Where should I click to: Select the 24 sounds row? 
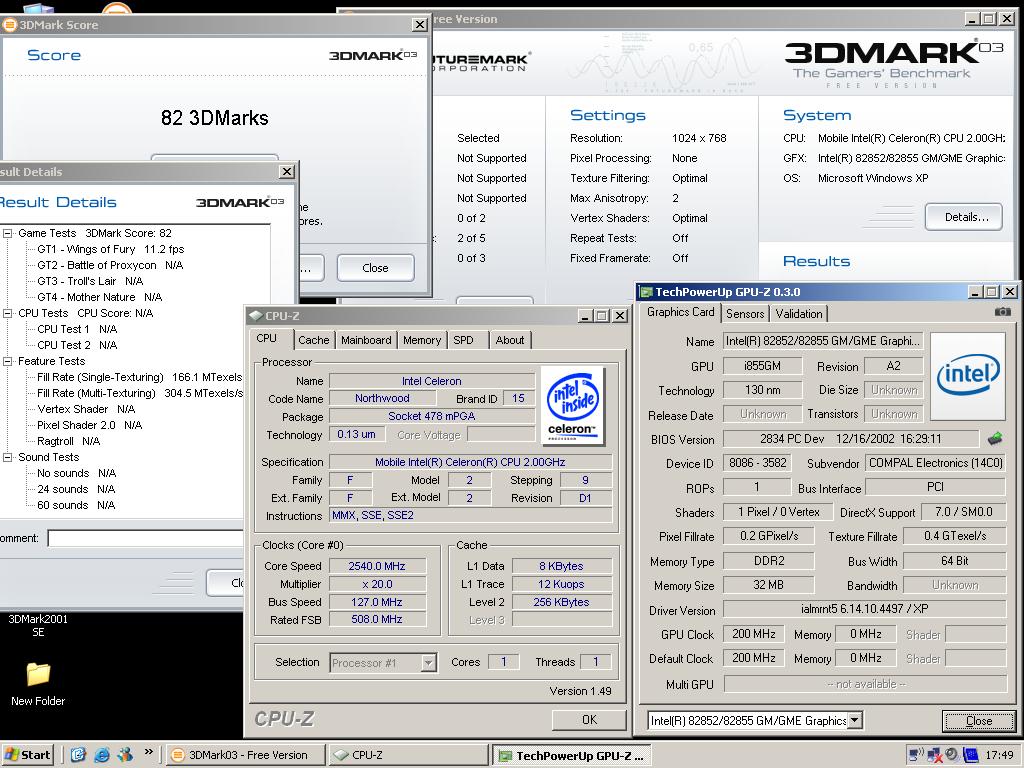click(76, 489)
